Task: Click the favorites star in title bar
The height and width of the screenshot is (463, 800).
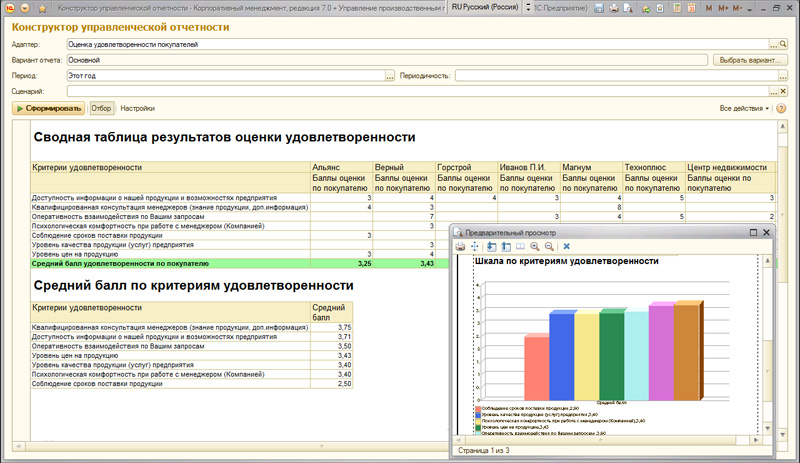Action: click(647, 7)
